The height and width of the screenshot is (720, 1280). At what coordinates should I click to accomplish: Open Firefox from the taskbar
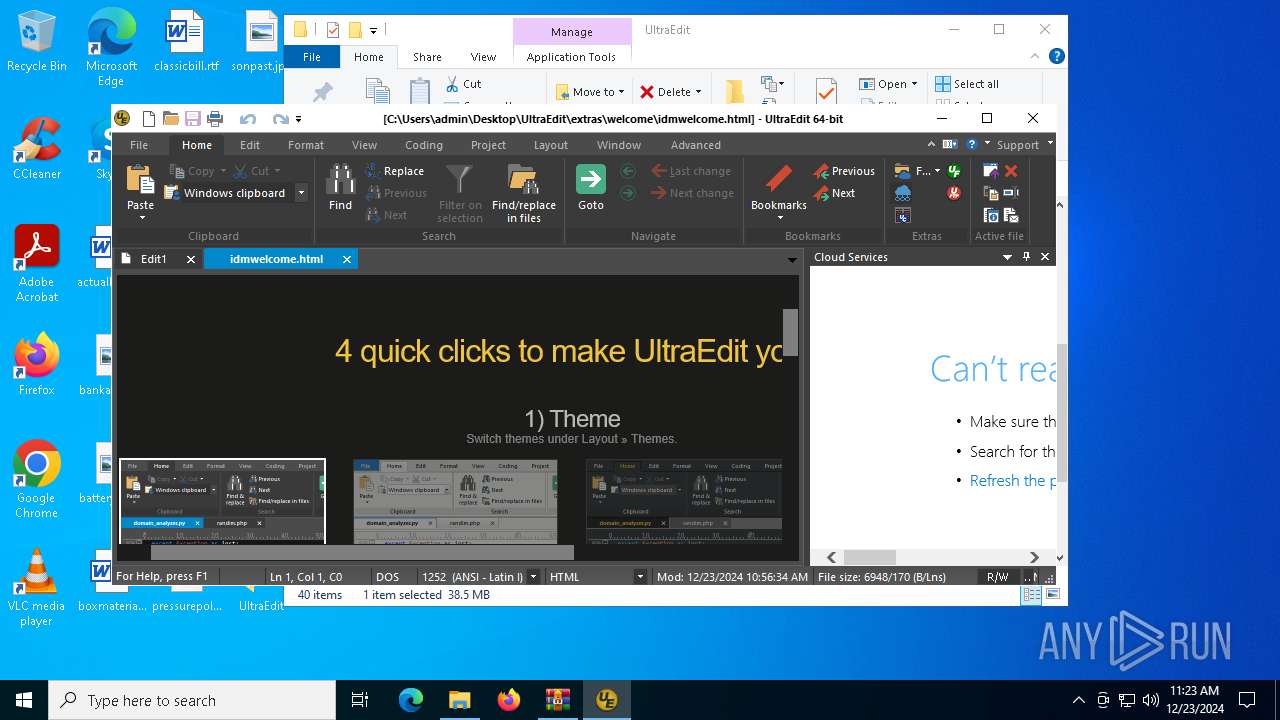[x=508, y=700]
